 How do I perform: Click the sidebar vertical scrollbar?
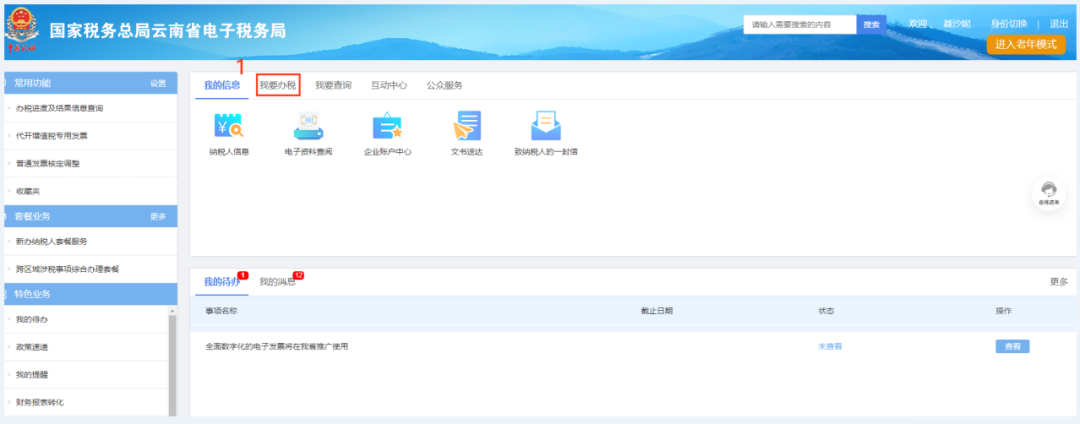pos(172,365)
